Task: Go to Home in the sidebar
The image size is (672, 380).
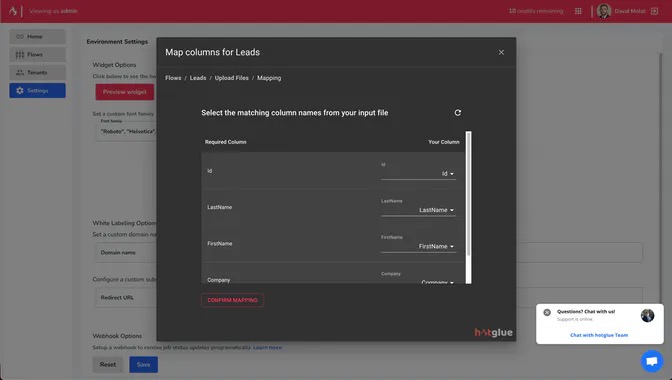Action: click(38, 37)
